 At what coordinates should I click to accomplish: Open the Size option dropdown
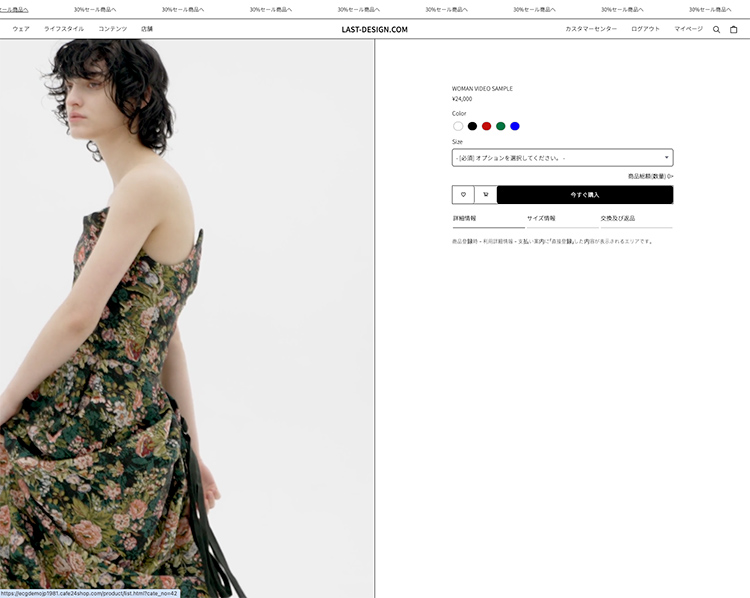tap(562, 158)
